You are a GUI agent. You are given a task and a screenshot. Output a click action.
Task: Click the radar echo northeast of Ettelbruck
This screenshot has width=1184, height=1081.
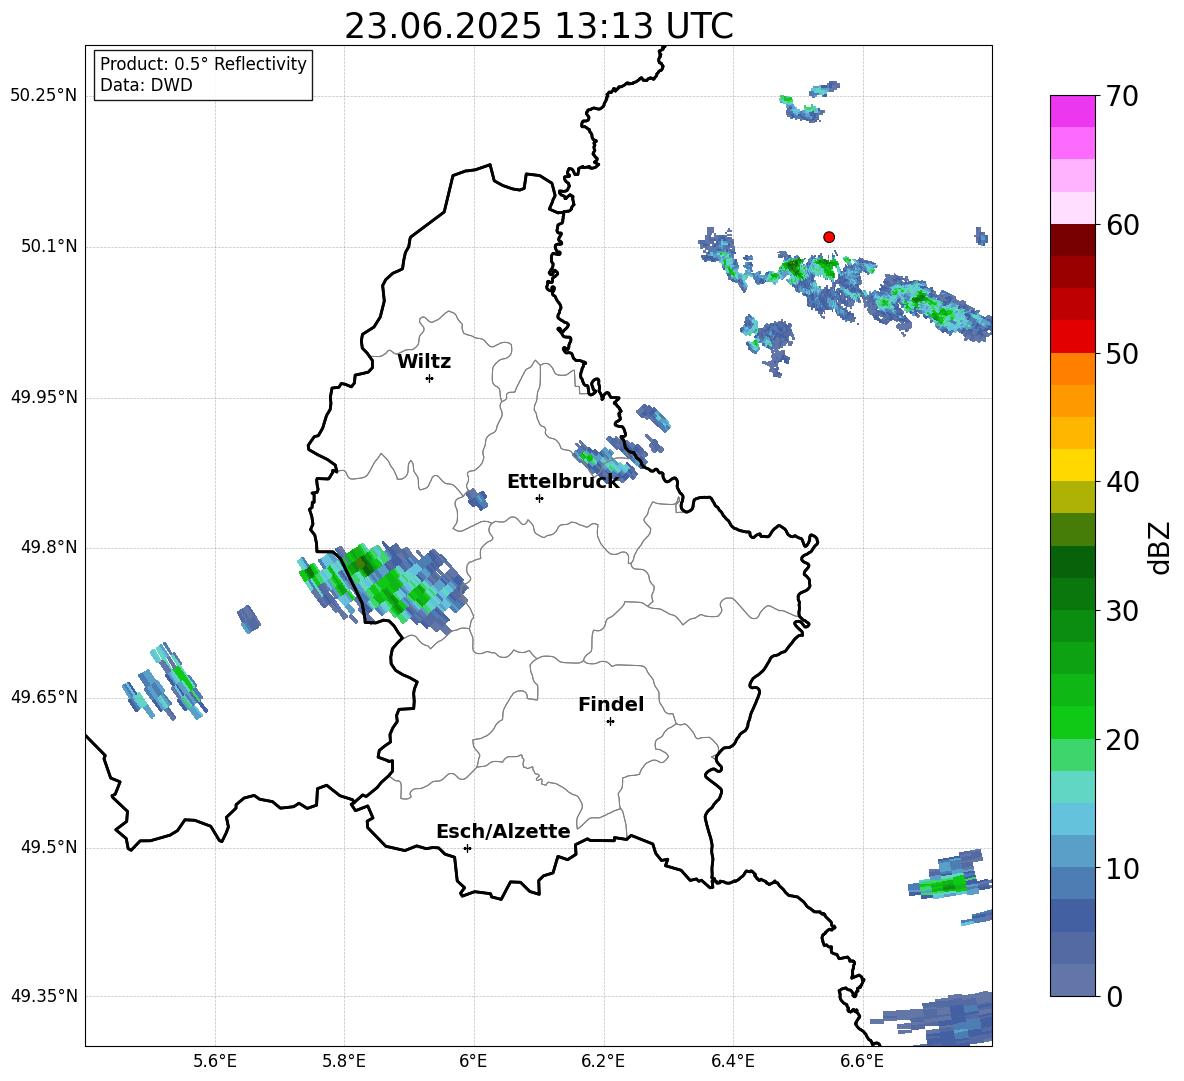tap(608, 458)
